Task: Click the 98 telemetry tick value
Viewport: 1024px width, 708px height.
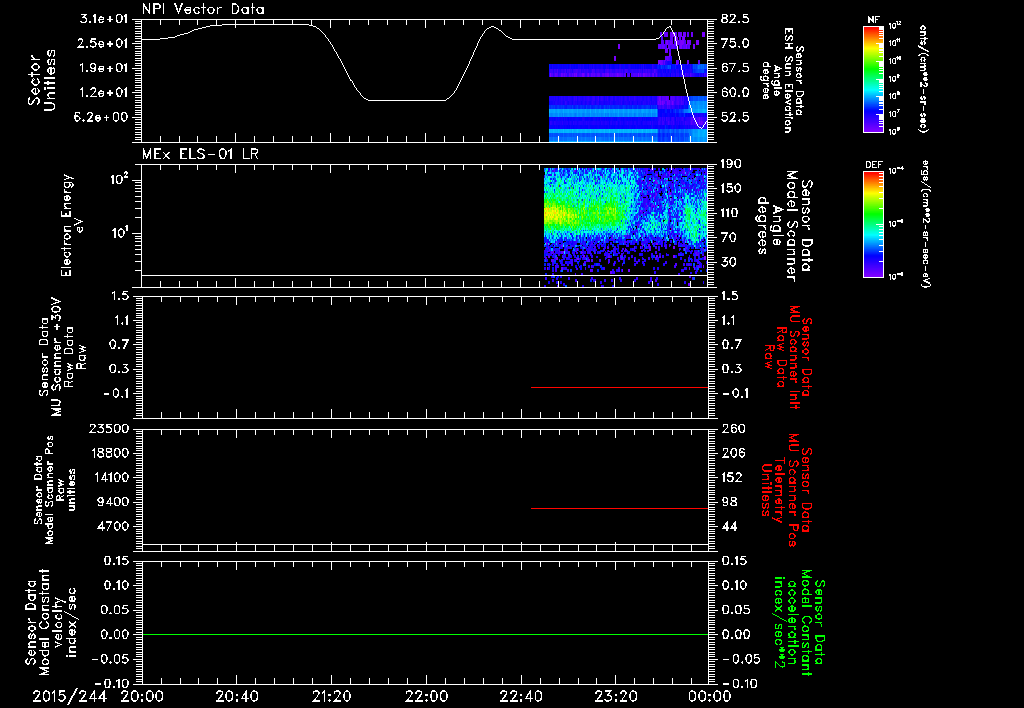Action: [x=729, y=502]
